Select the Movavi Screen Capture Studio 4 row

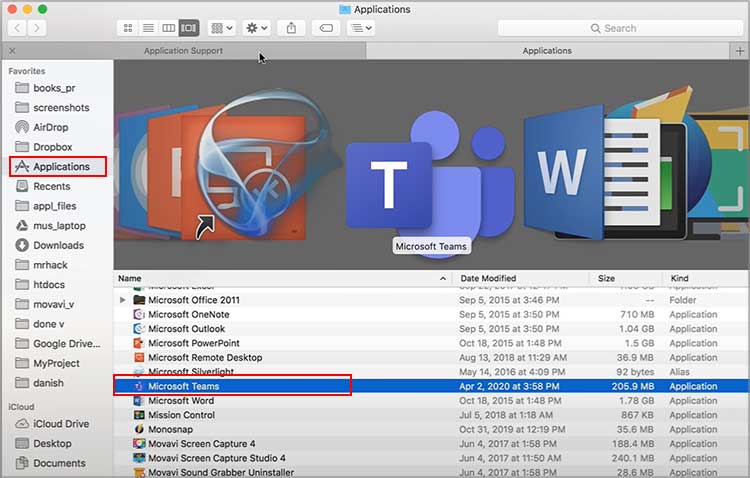(x=431, y=458)
